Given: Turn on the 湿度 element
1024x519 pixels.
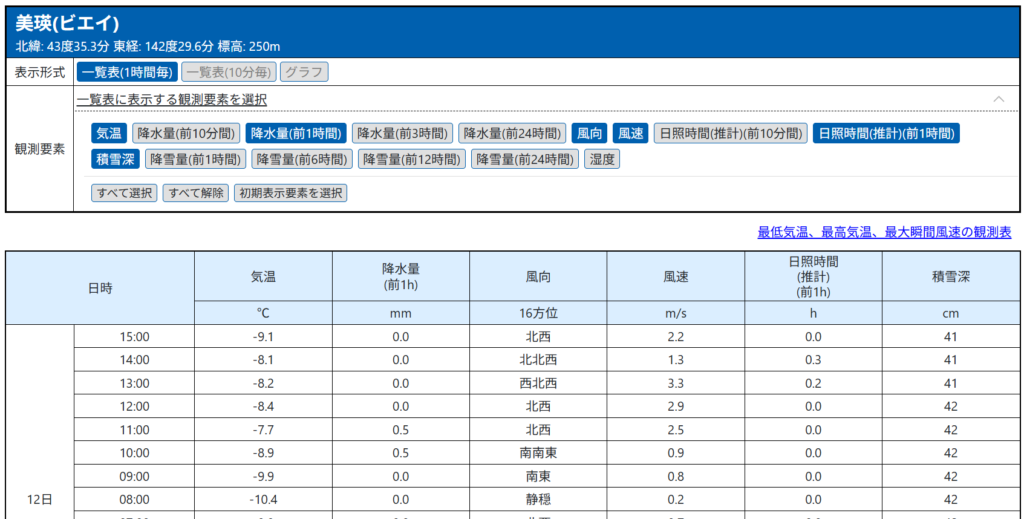Looking at the screenshot, I should click(602, 159).
